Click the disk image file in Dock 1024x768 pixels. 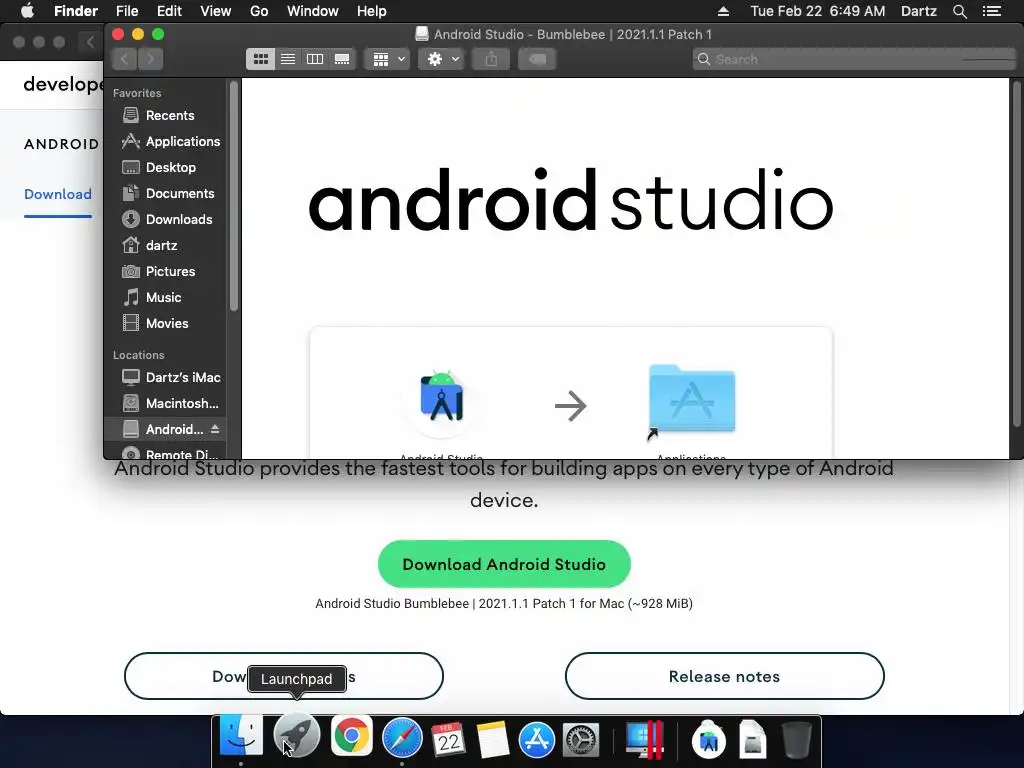(x=752, y=739)
